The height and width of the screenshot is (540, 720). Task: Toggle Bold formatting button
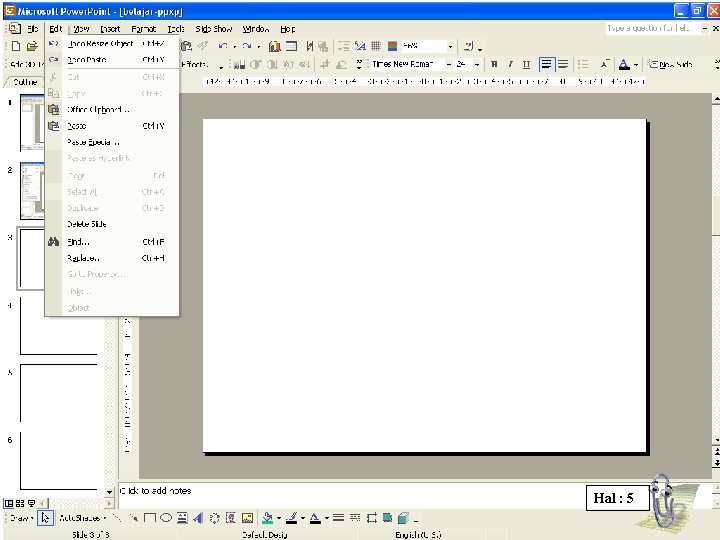tap(494, 64)
